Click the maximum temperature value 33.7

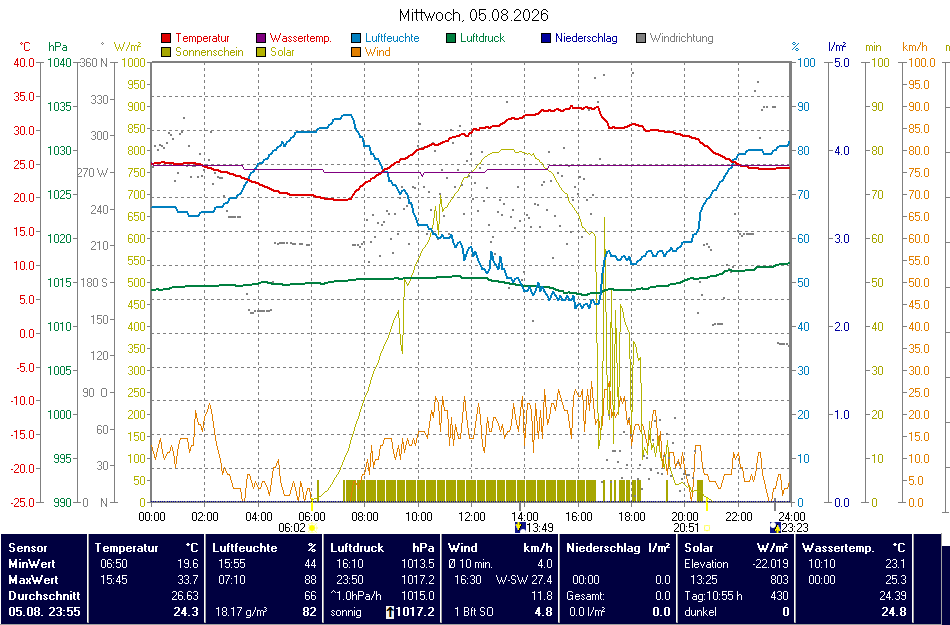click(188, 580)
